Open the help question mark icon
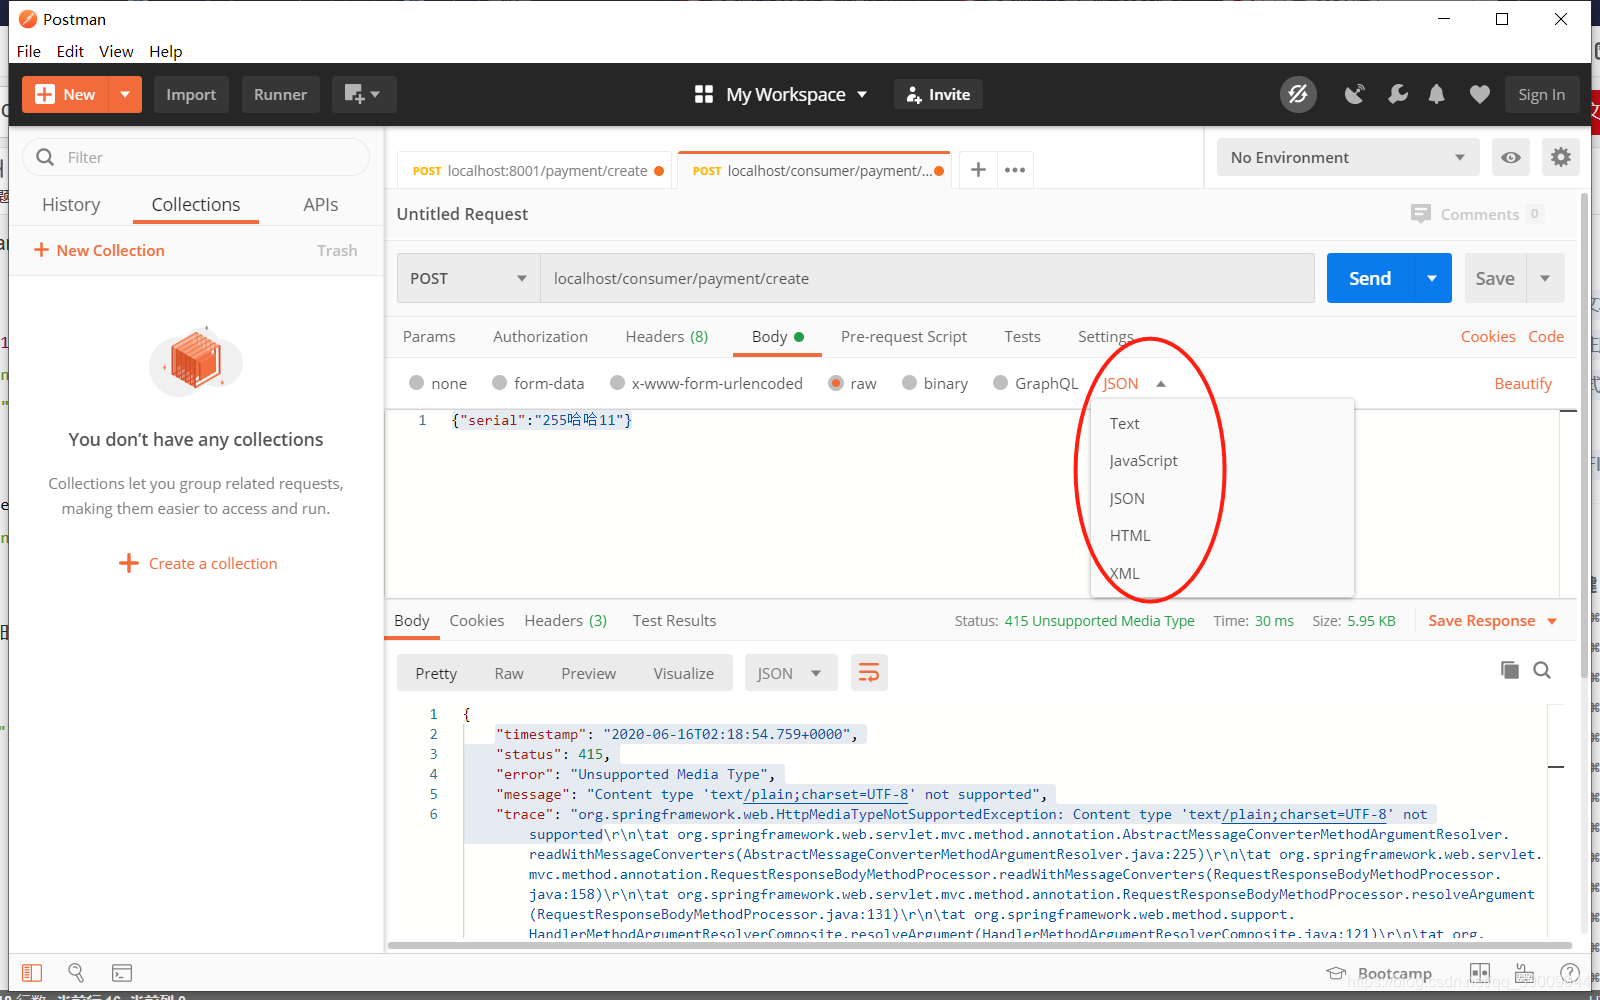Screen dimensions: 1600x1000 [1570, 972]
